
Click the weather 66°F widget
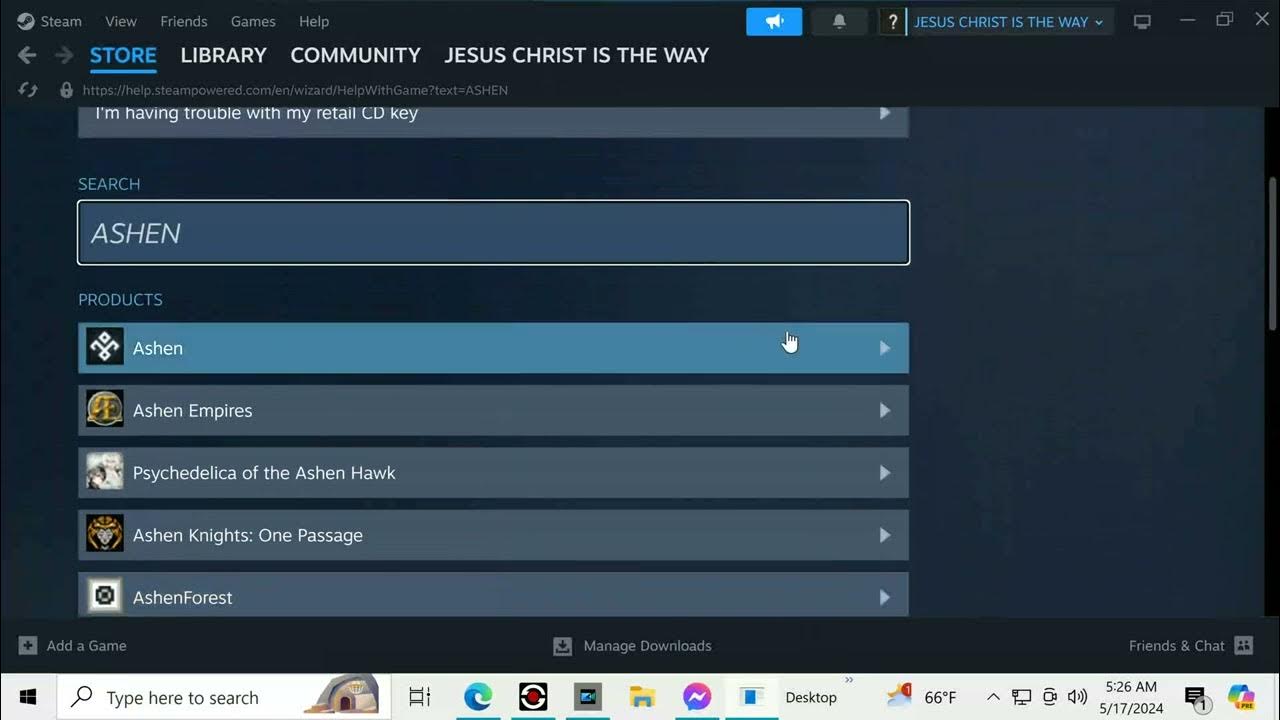point(922,697)
